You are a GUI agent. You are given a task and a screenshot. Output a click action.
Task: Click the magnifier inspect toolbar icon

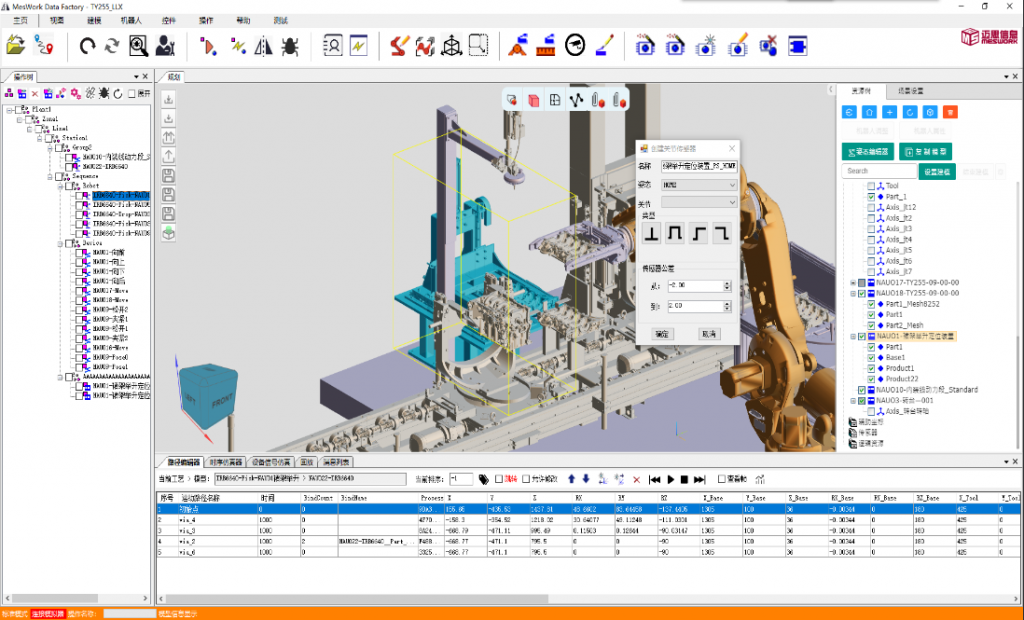click(138, 46)
